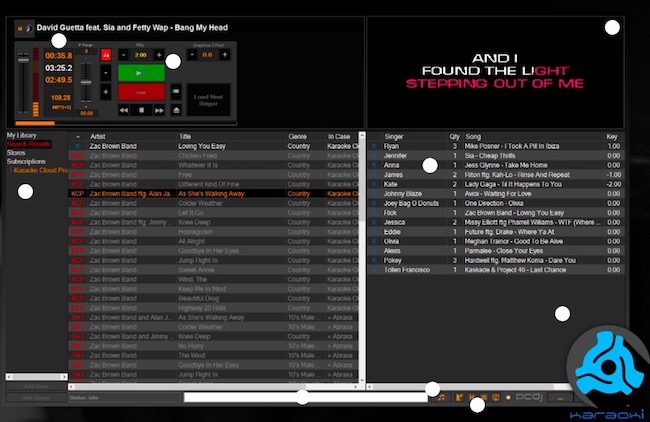Sort singer list by the Singer column
The height and width of the screenshot is (422, 650).
[394, 136]
